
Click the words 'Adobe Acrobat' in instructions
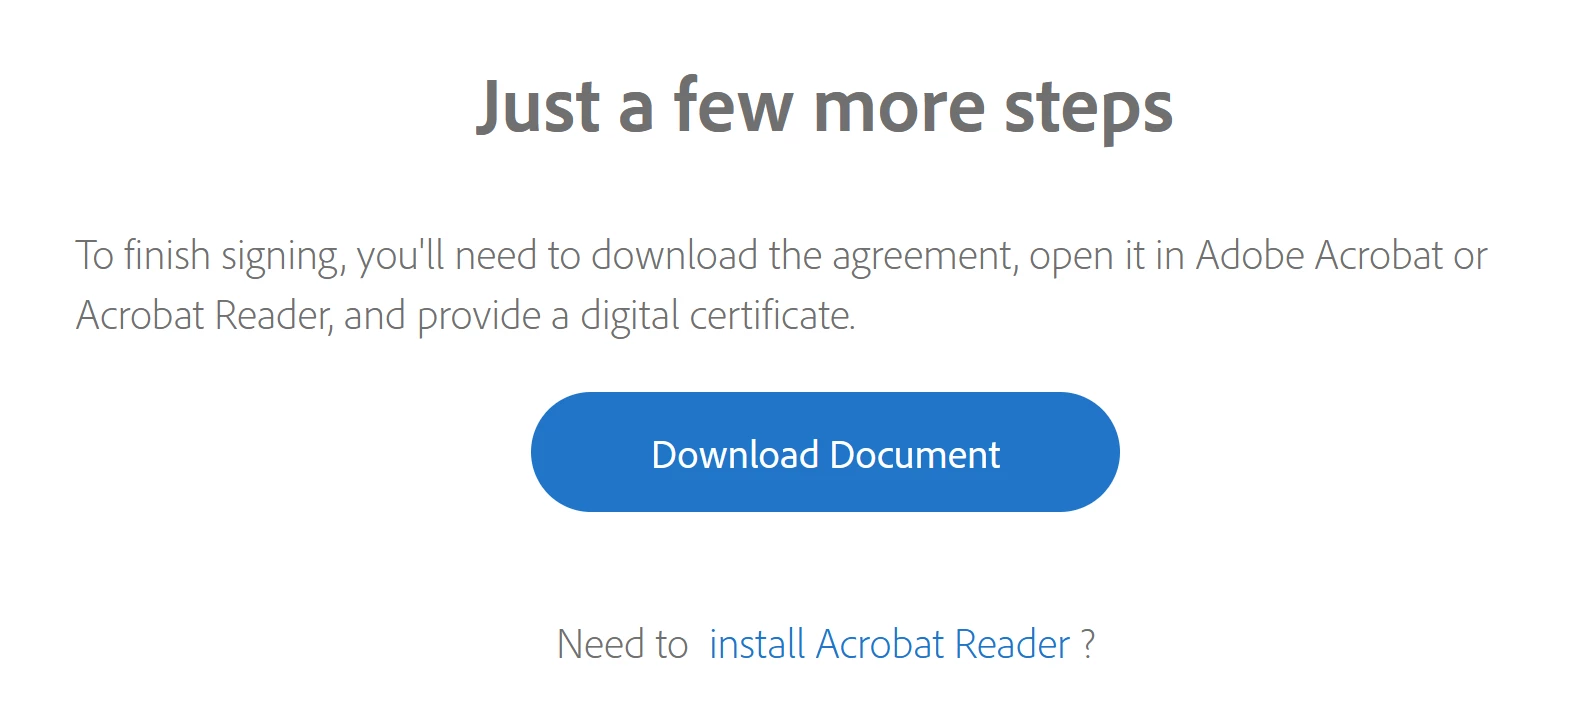(1320, 256)
